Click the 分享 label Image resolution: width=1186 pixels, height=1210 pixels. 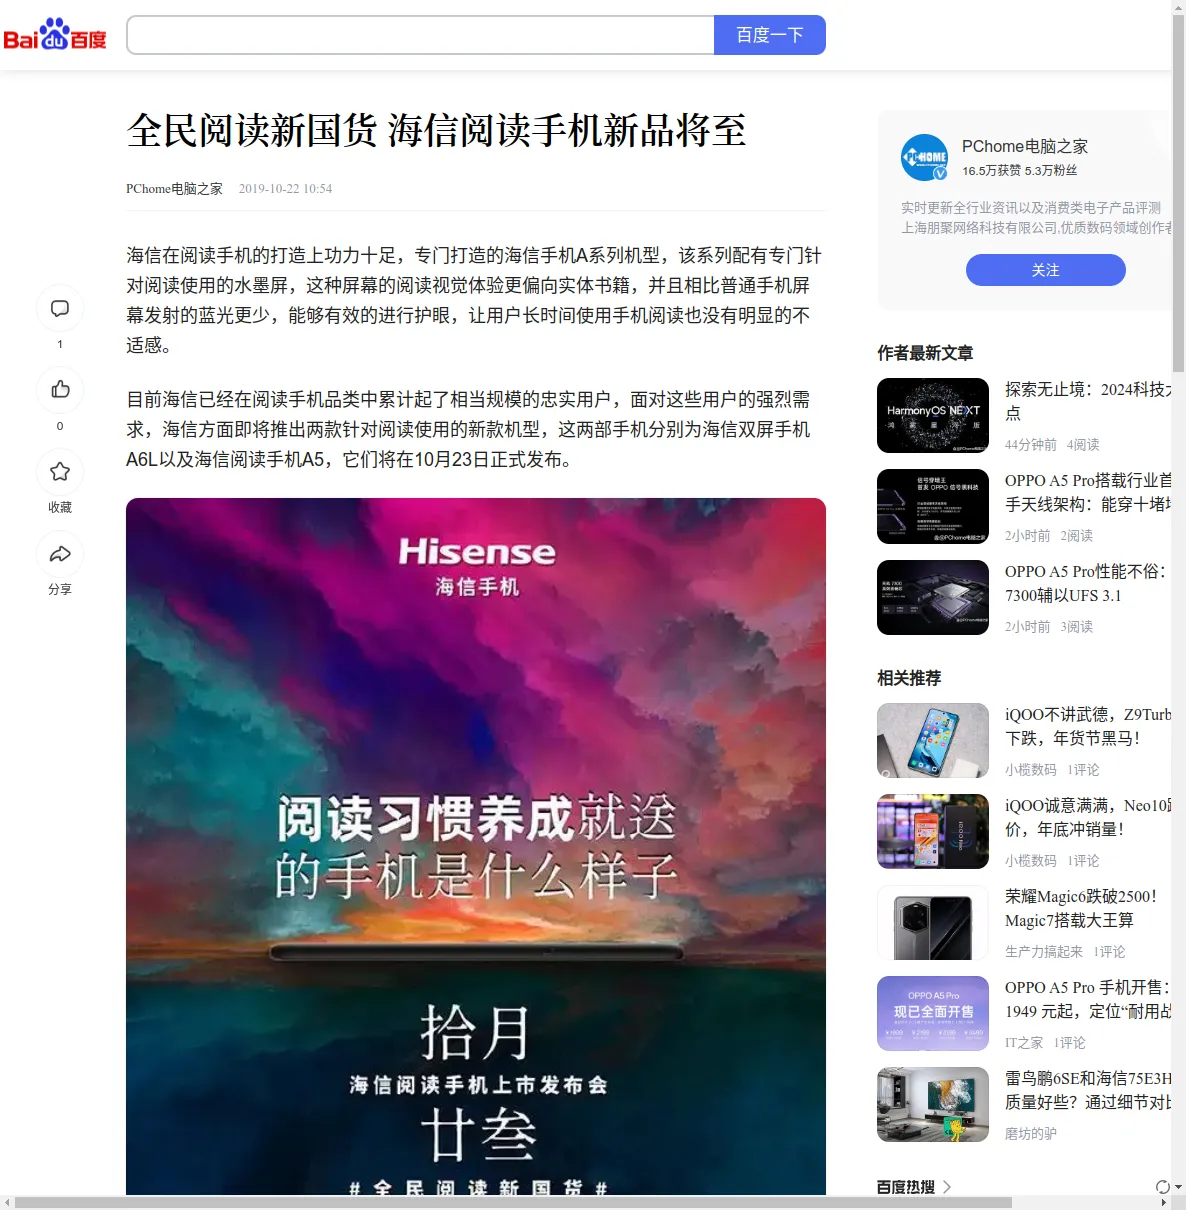60,589
